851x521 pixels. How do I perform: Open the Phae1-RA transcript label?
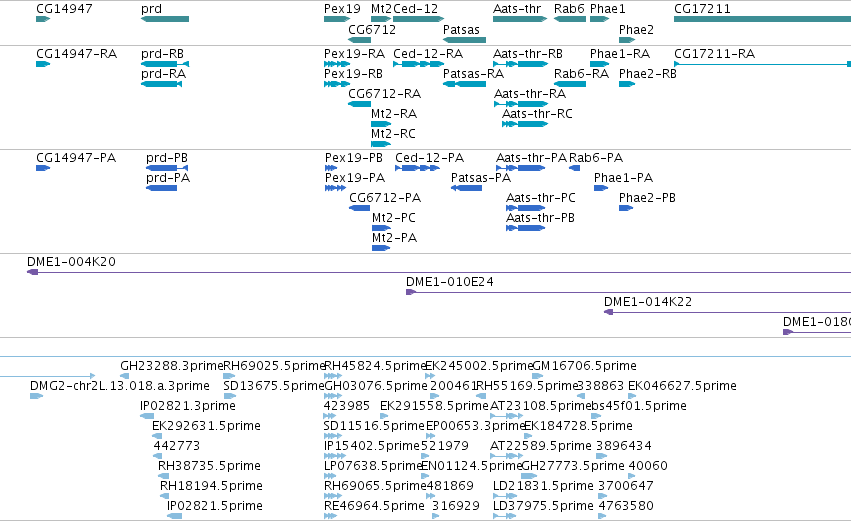[620, 54]
